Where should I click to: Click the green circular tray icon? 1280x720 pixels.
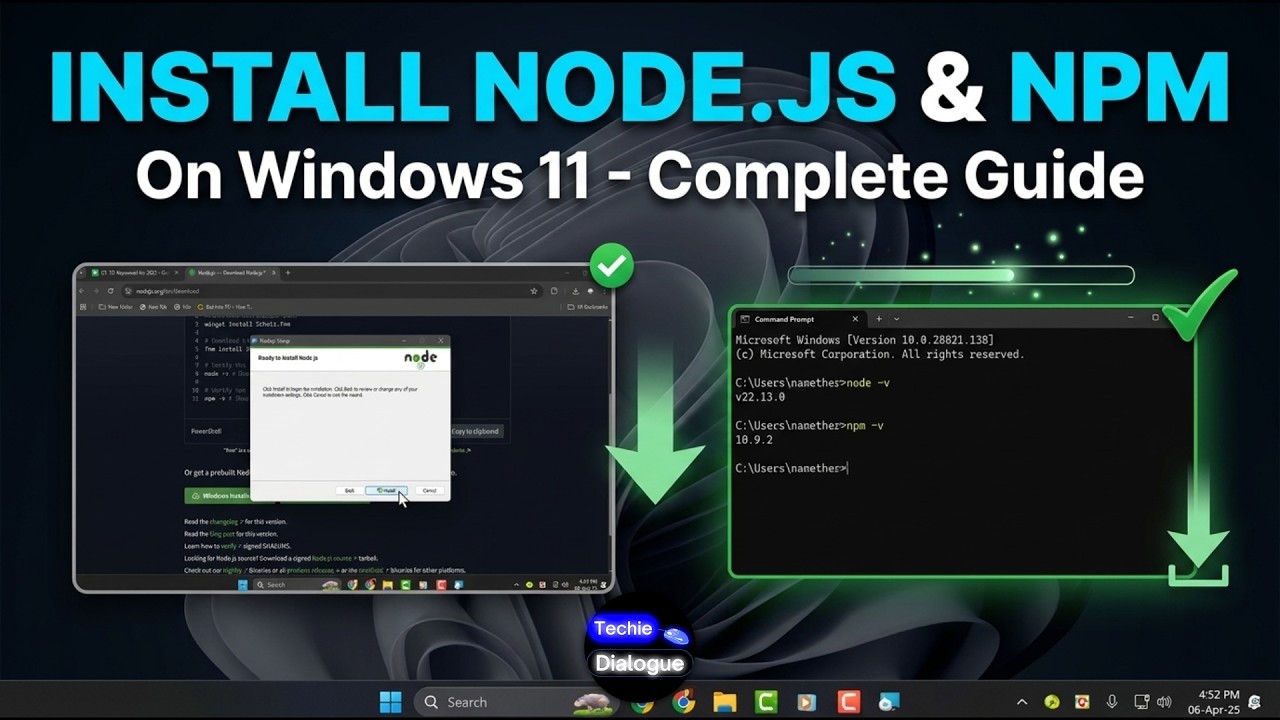pyautogui.click(x=1052, y=702)
